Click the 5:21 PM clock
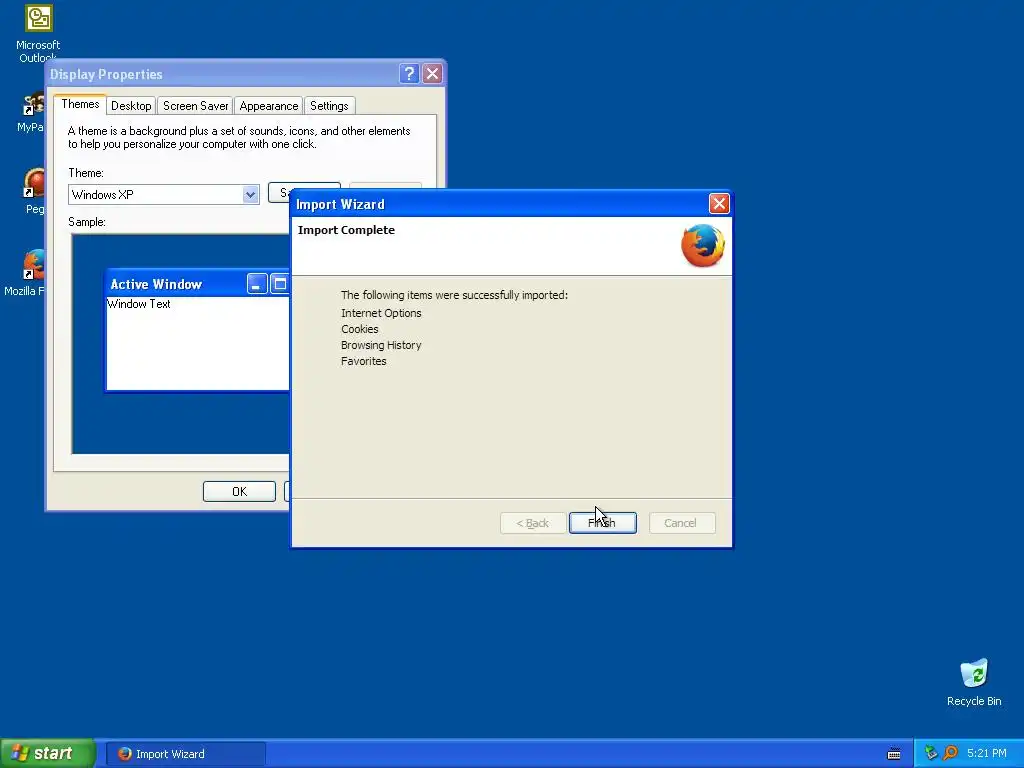1024x768 pixels. pyautogui.click(x=987, y=753)
